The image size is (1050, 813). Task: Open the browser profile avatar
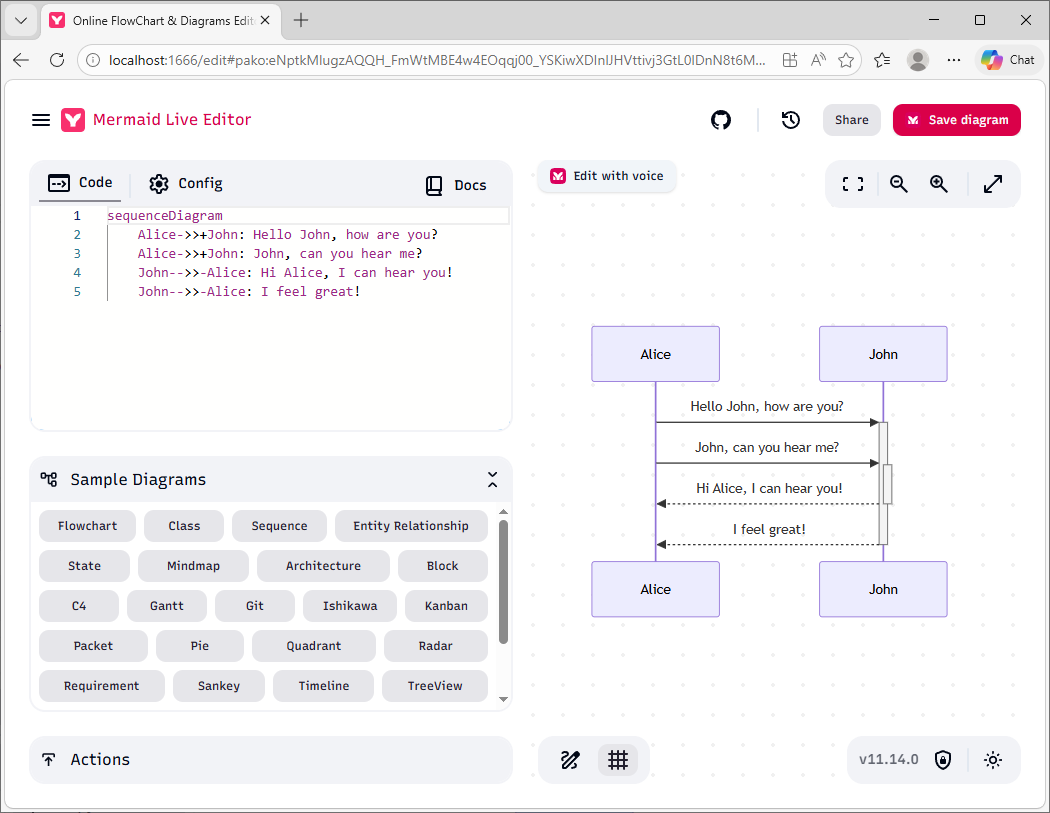[917, 60]
